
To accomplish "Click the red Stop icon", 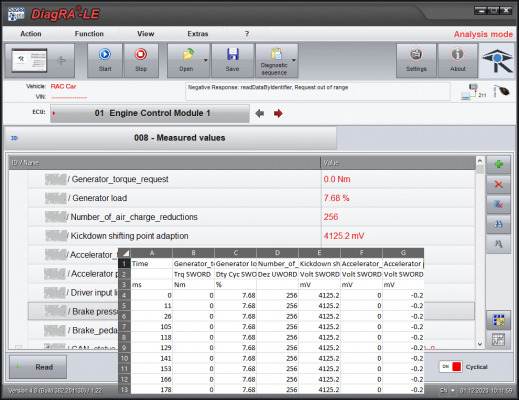I will coord(141,54).
